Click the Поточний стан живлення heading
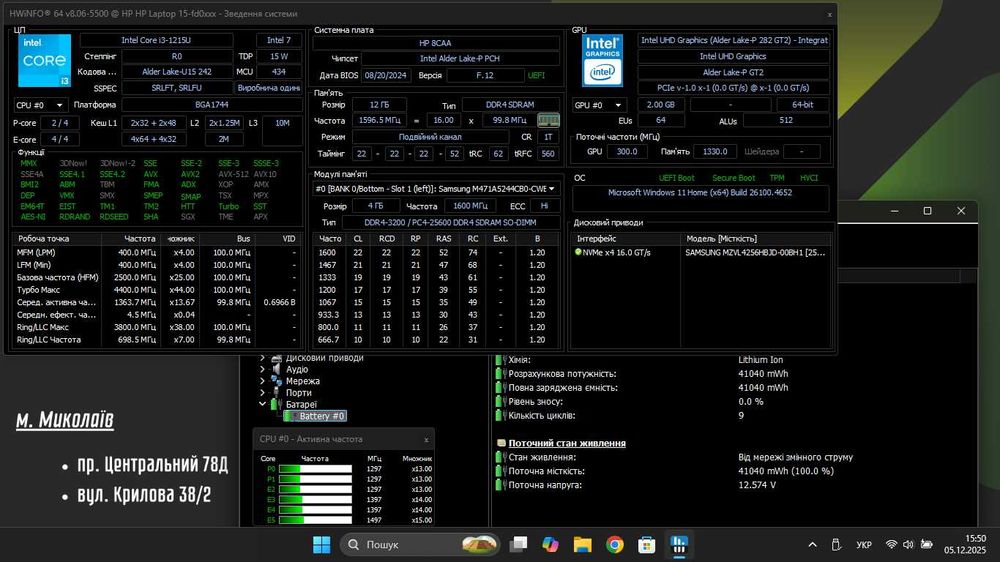Image resolution: width=1000 pixels, height=562 pixels. (x=567, y=443)
